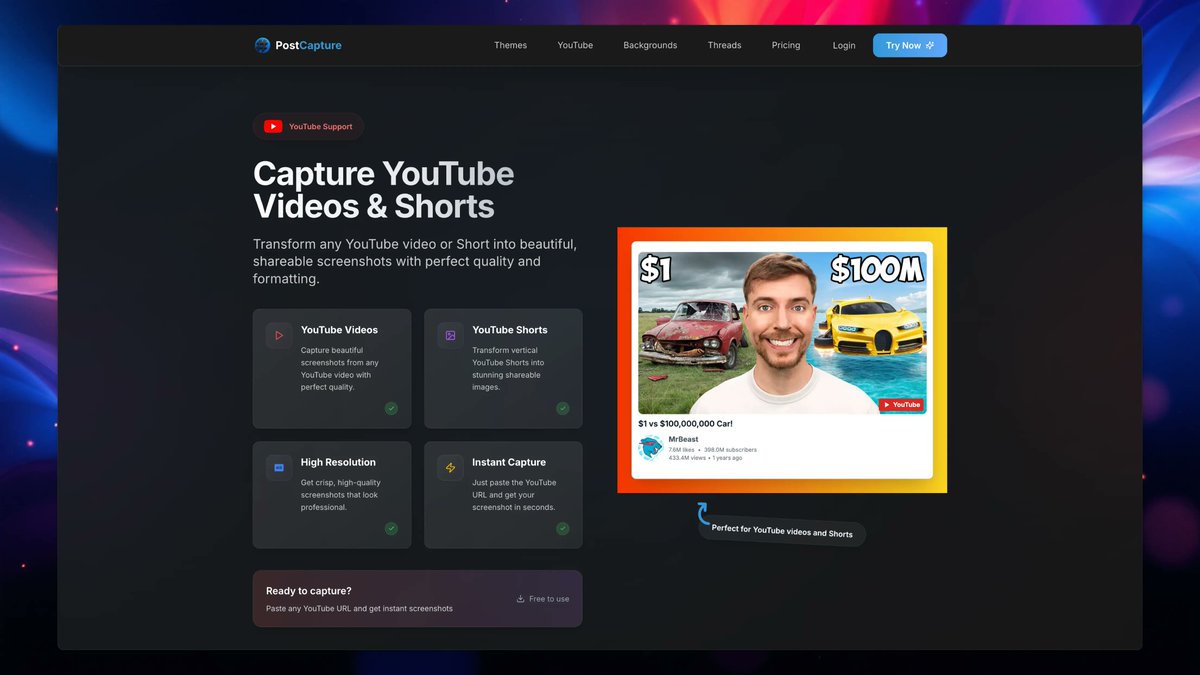Viewport: 1200px width, 675px height.
Task: Click the Perfect for YouTube videos and Shorts pill
Action: (x=782, y=531)
